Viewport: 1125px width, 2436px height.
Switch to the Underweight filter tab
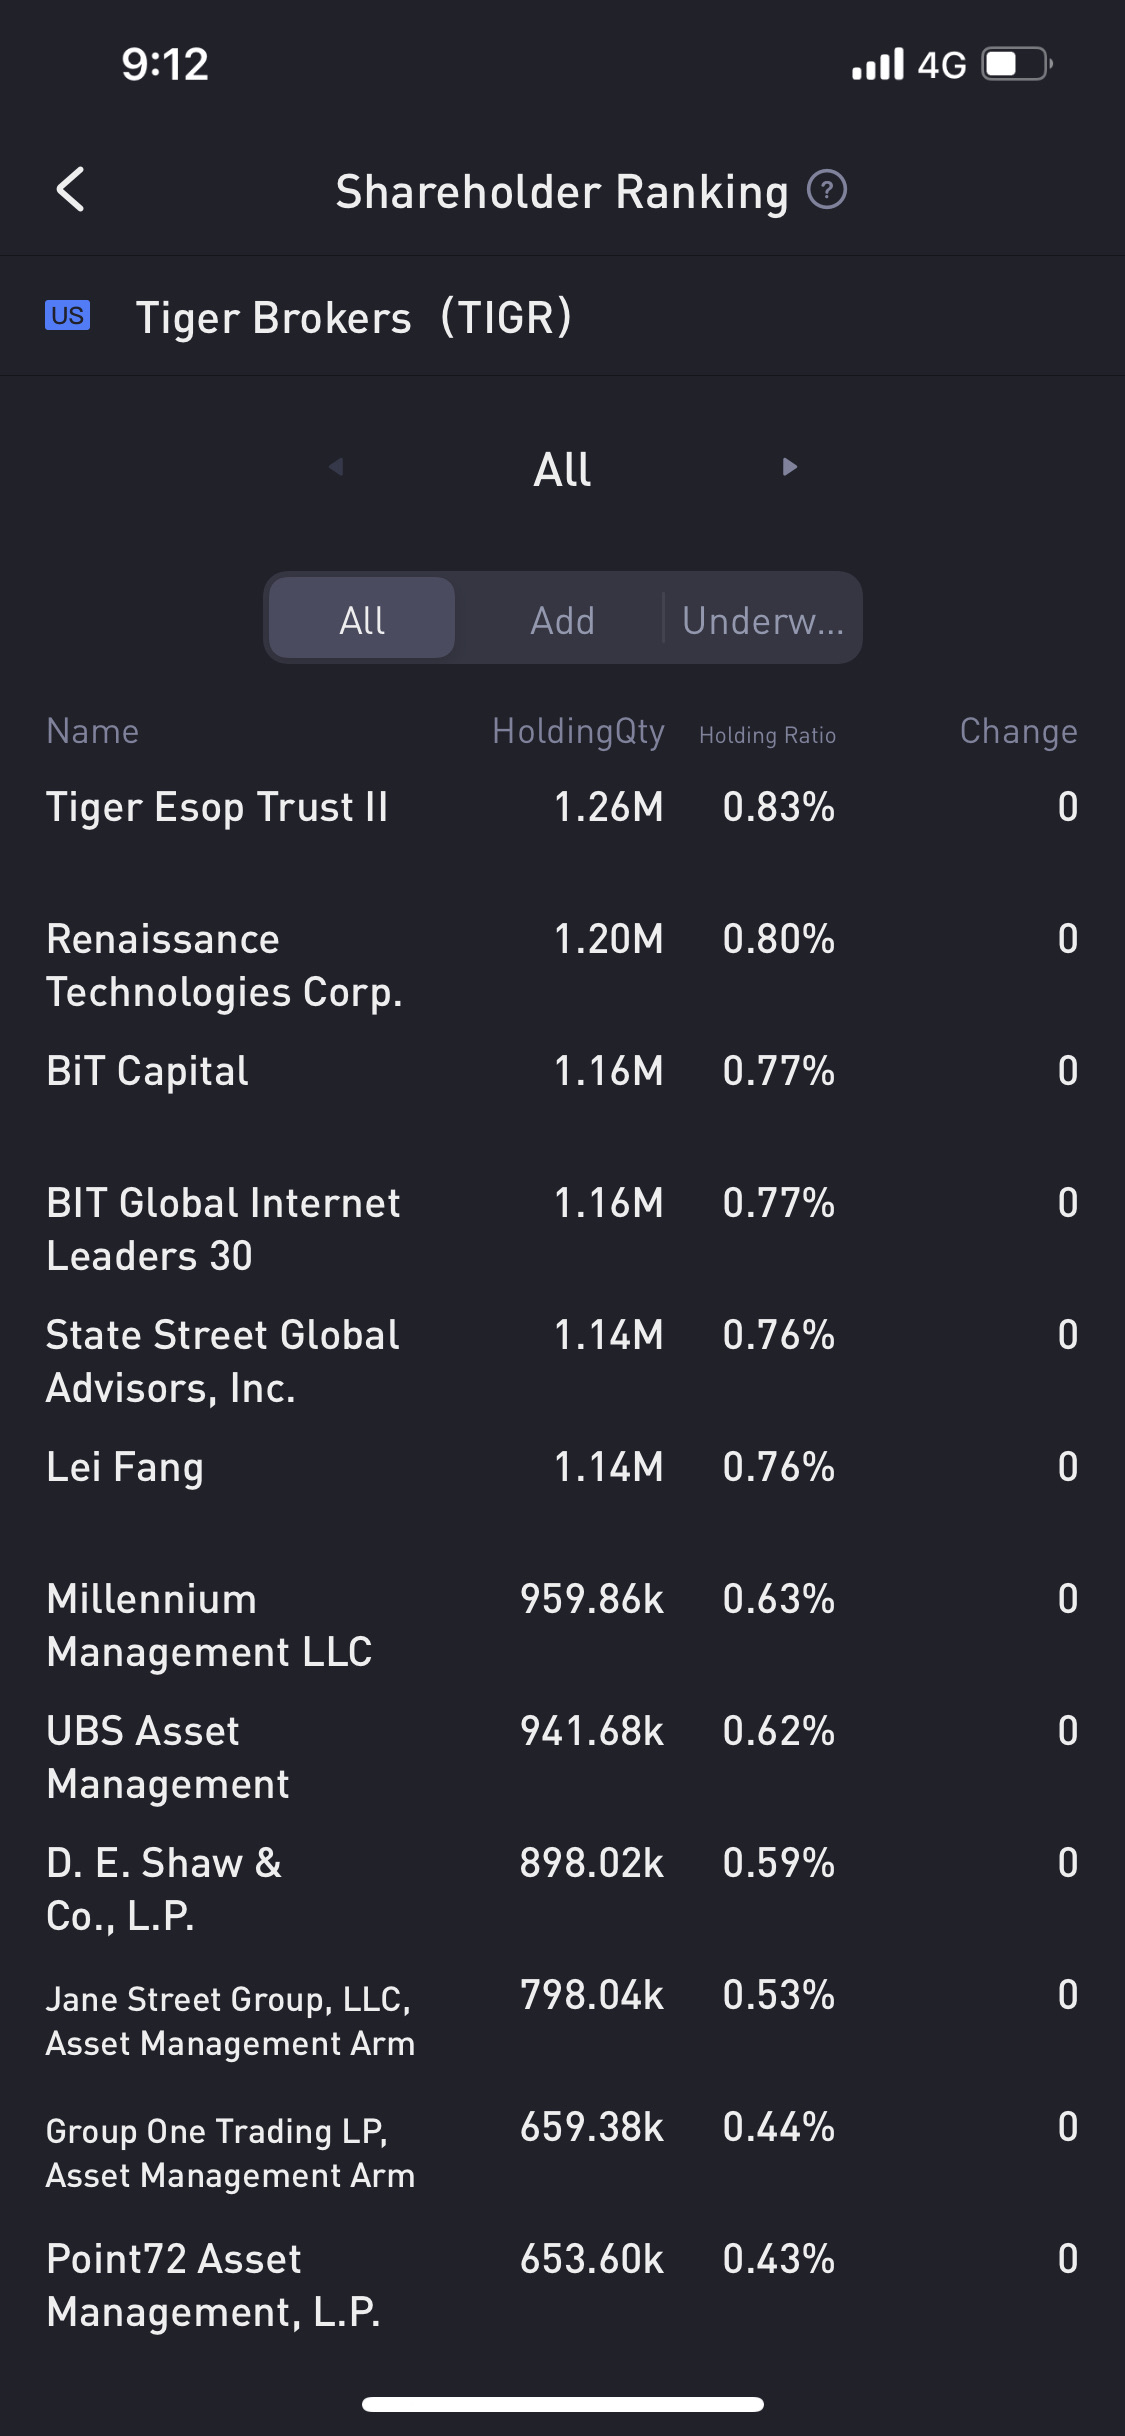762,620
